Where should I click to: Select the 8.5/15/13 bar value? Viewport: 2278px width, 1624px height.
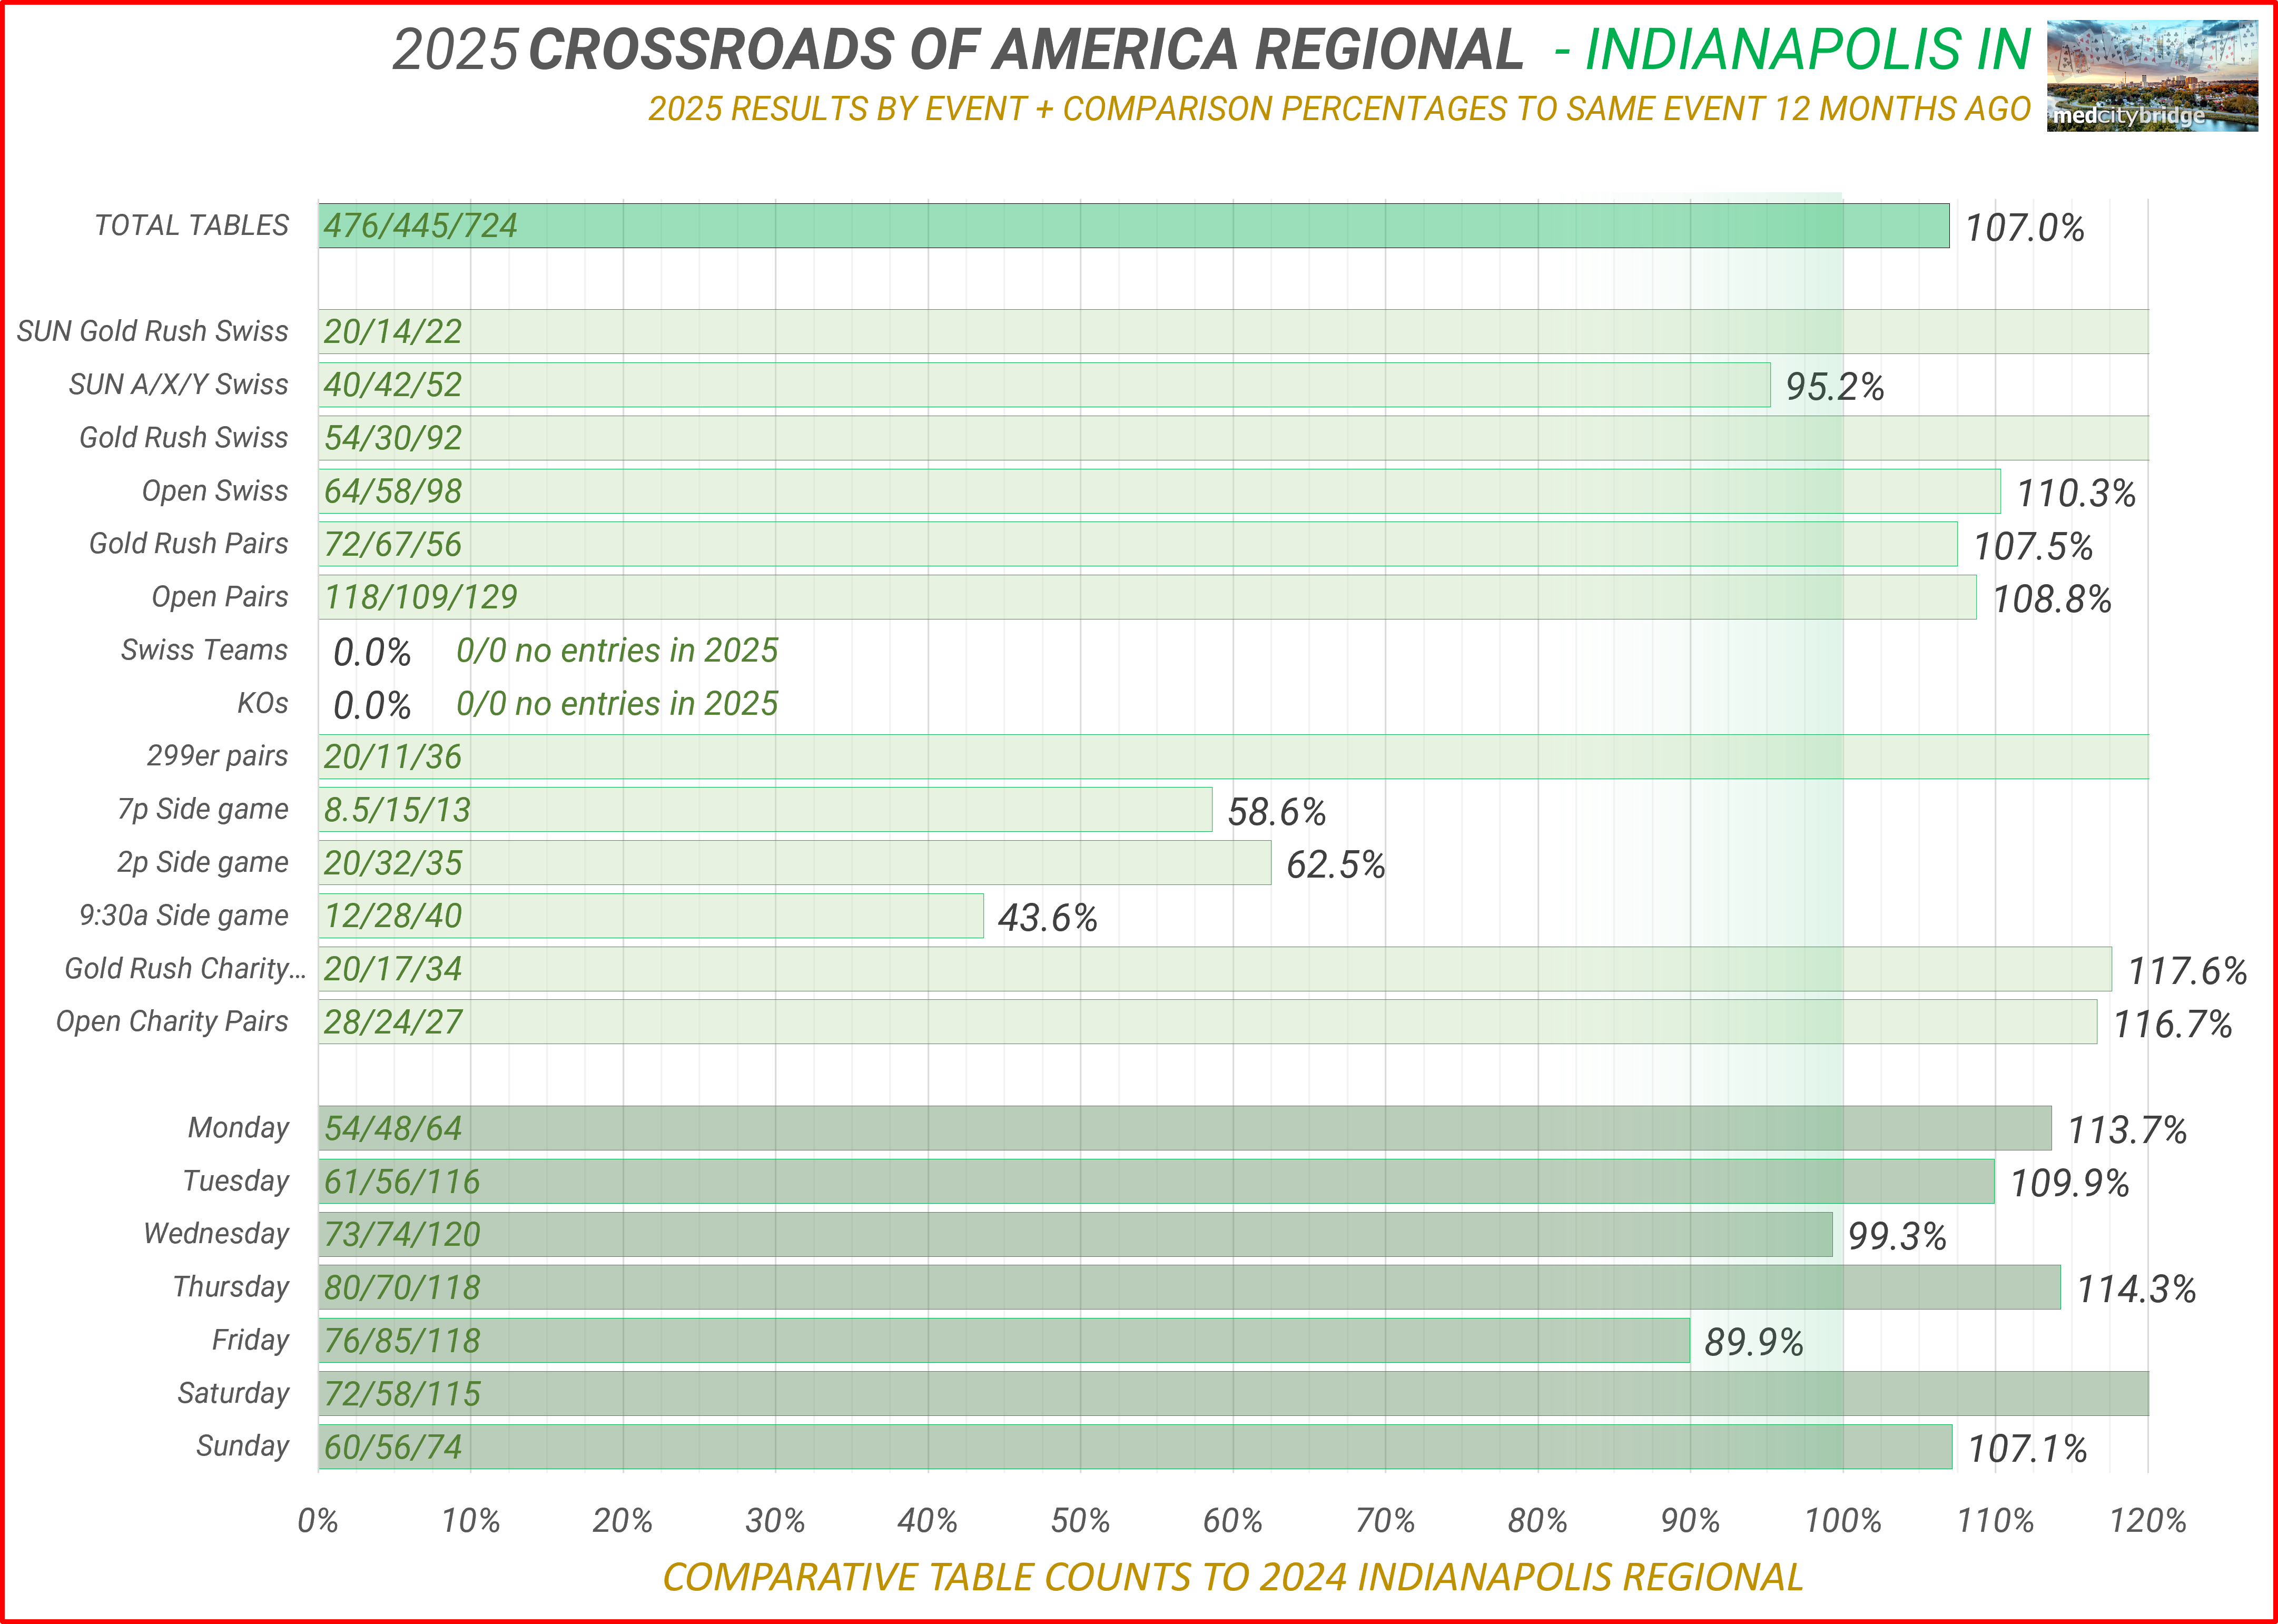[397, 810]
